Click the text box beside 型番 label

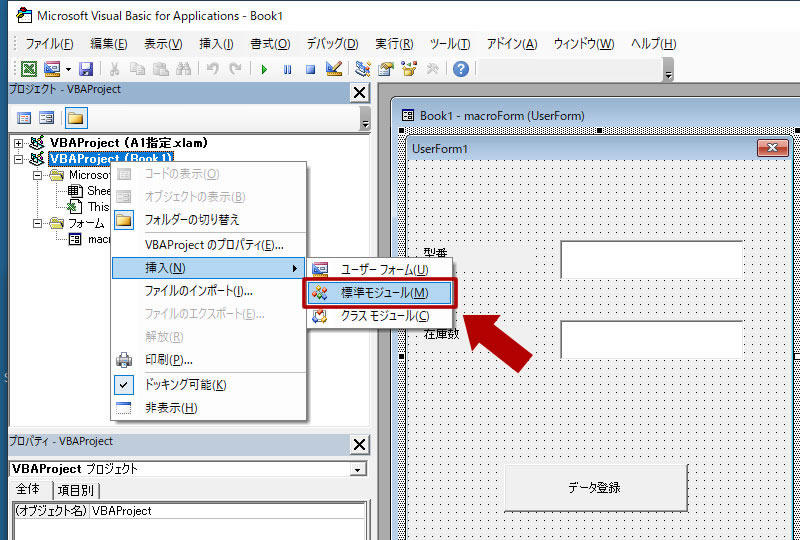[652, 259]
